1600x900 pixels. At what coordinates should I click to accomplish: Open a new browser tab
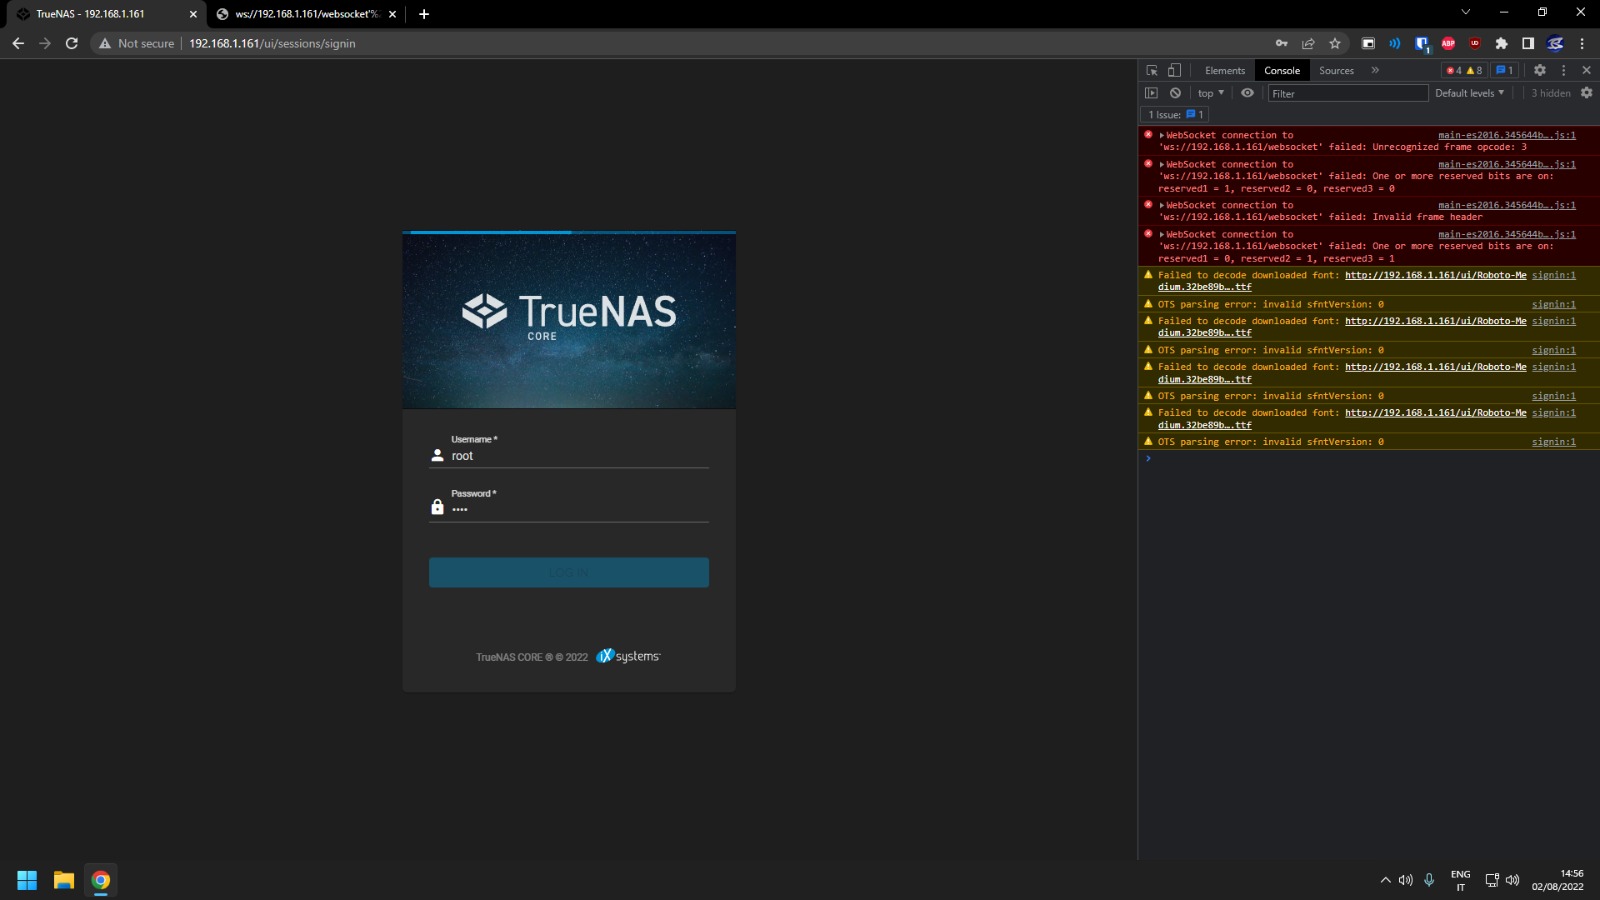(x=424, y=14)
